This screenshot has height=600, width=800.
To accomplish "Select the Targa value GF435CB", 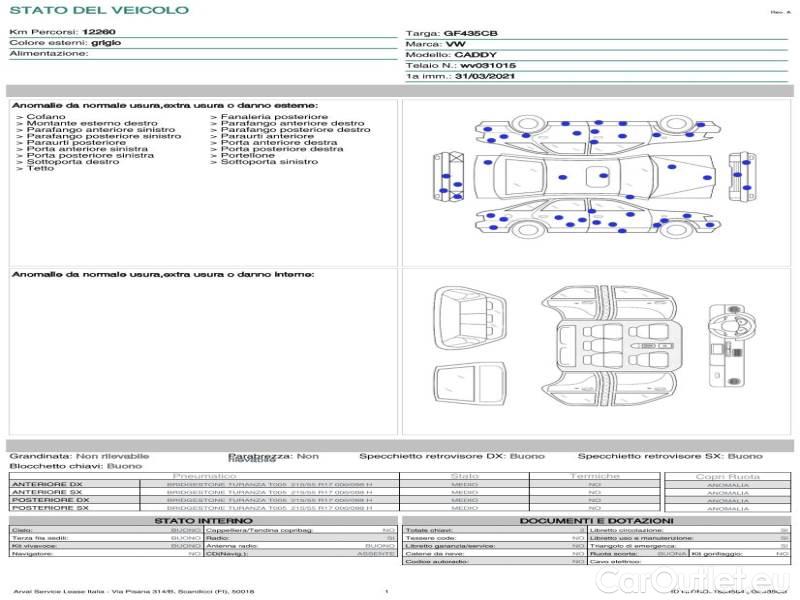I will tap(470, 33).
